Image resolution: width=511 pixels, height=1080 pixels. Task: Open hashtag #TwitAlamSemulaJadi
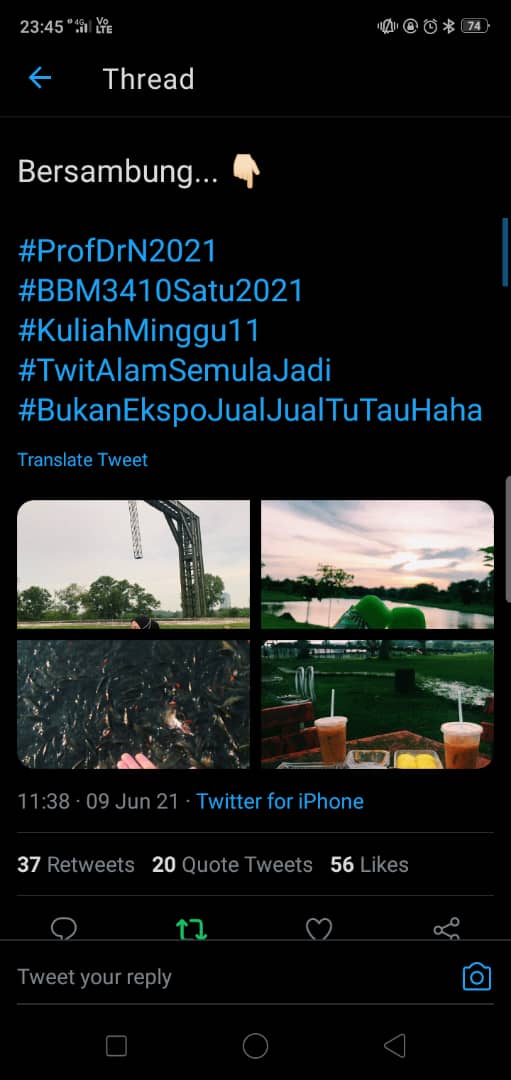[174, 371]
